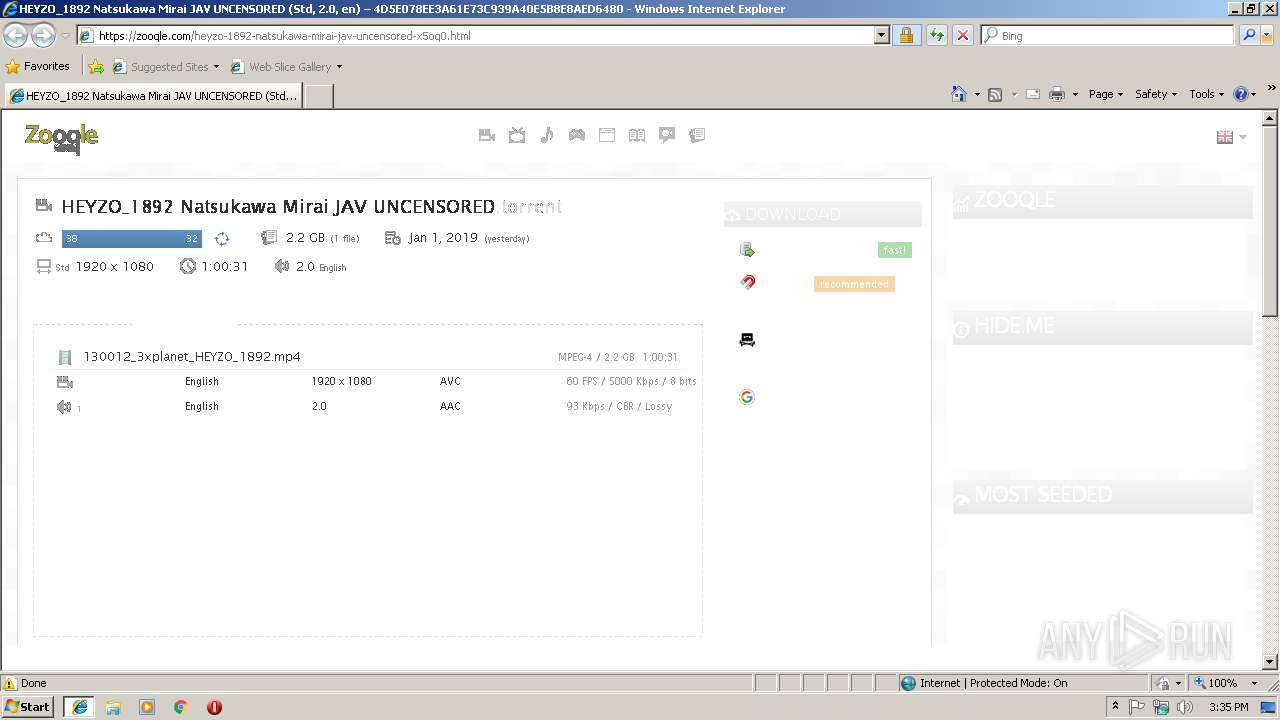Open the Zooqle logo homepage
This screenshot has width=1280, height=720.
pos(61,138)
